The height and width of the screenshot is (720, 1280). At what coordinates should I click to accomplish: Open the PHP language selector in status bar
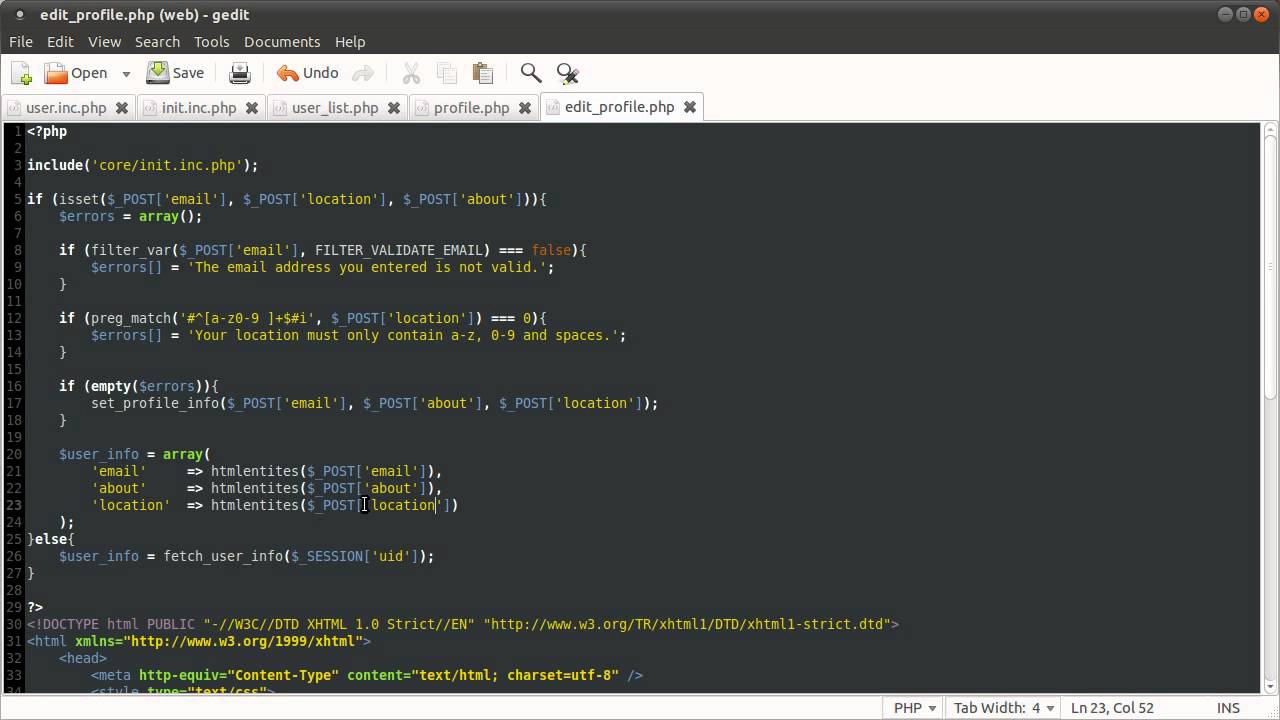tap(915, 707)
